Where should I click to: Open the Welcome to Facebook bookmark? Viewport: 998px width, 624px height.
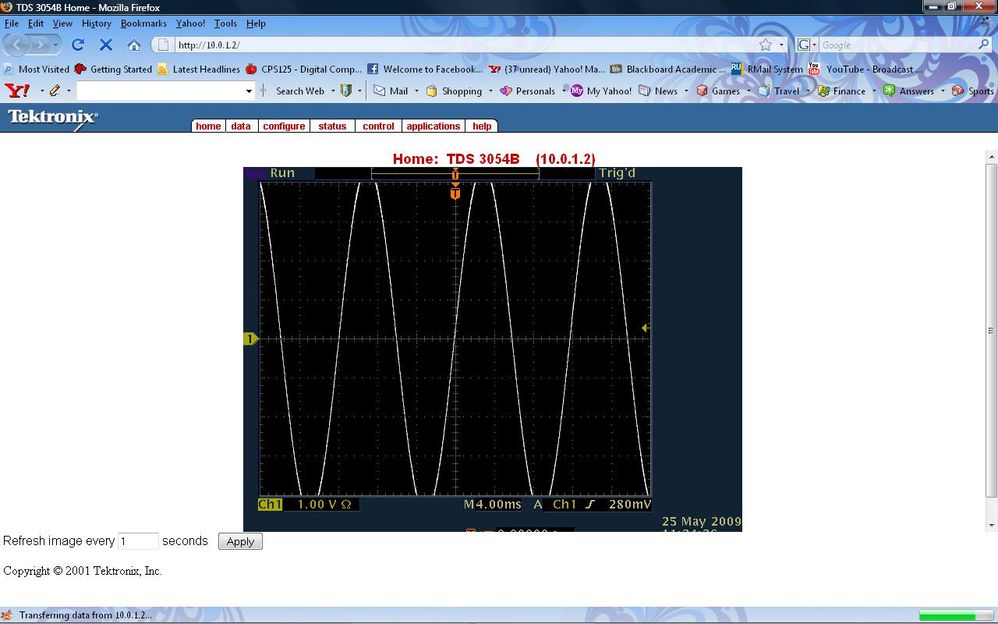(x=425, y=69)
